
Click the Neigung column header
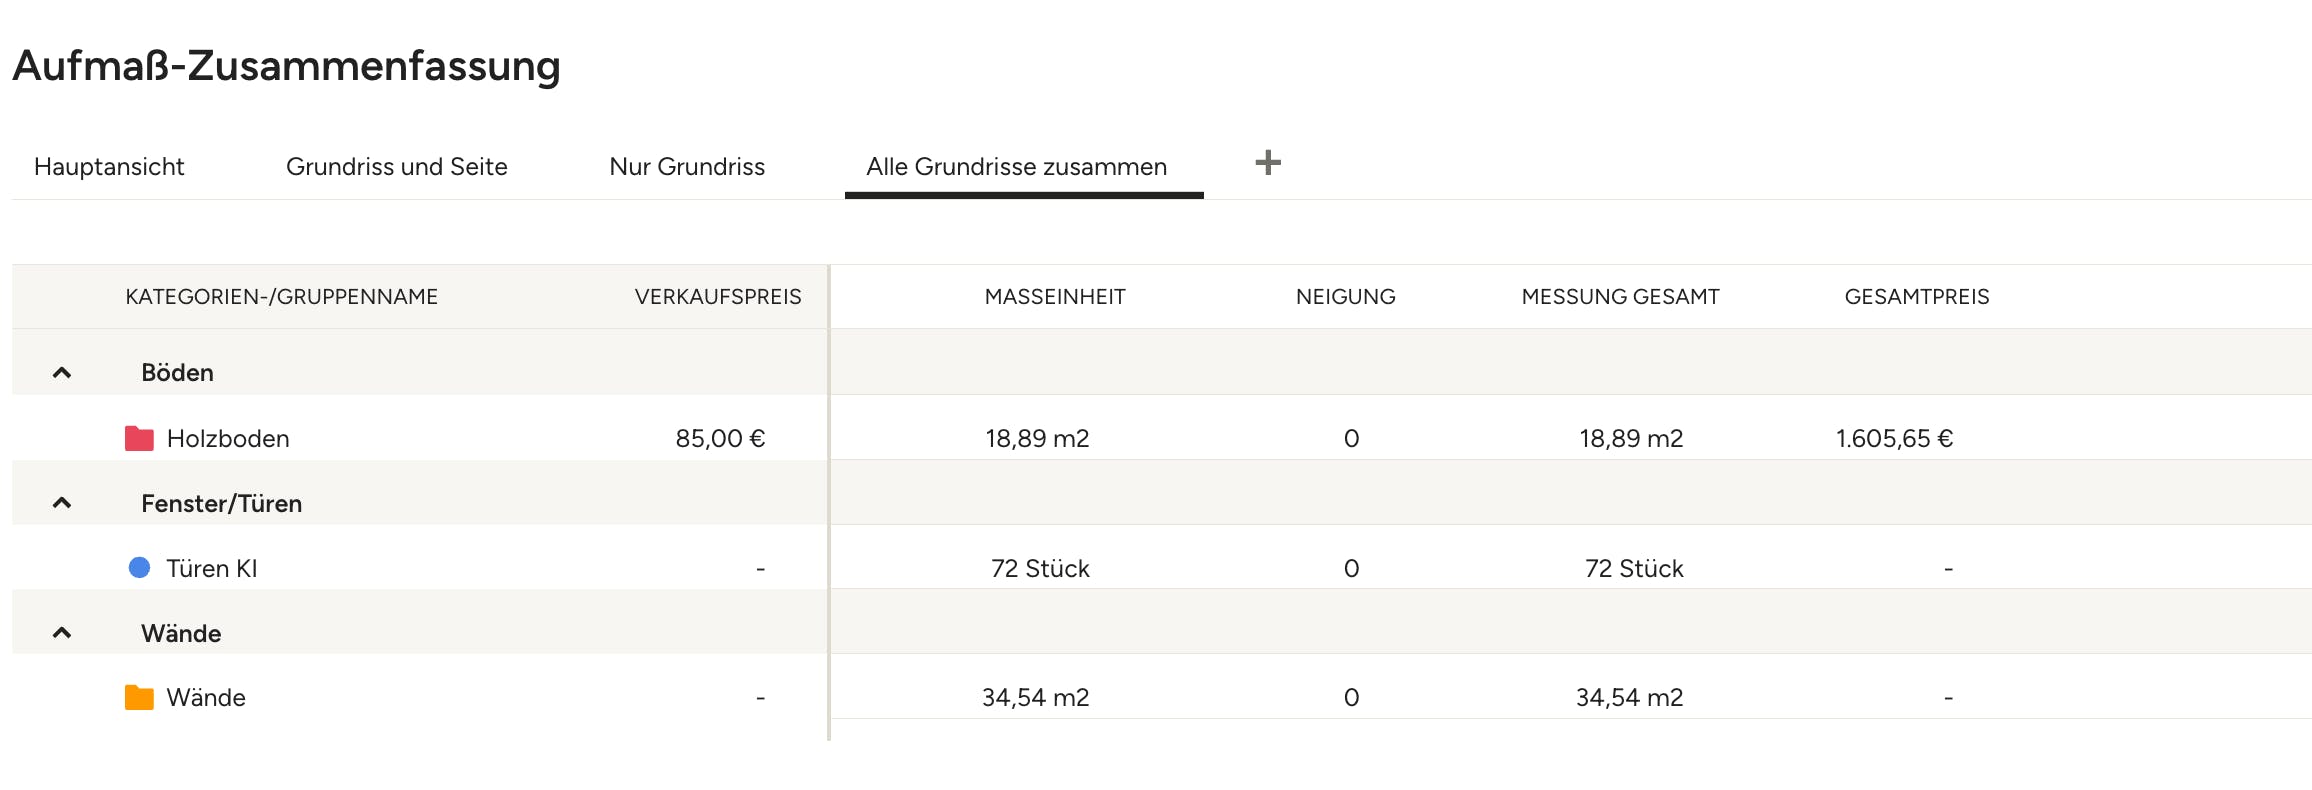click(1346, 297)
